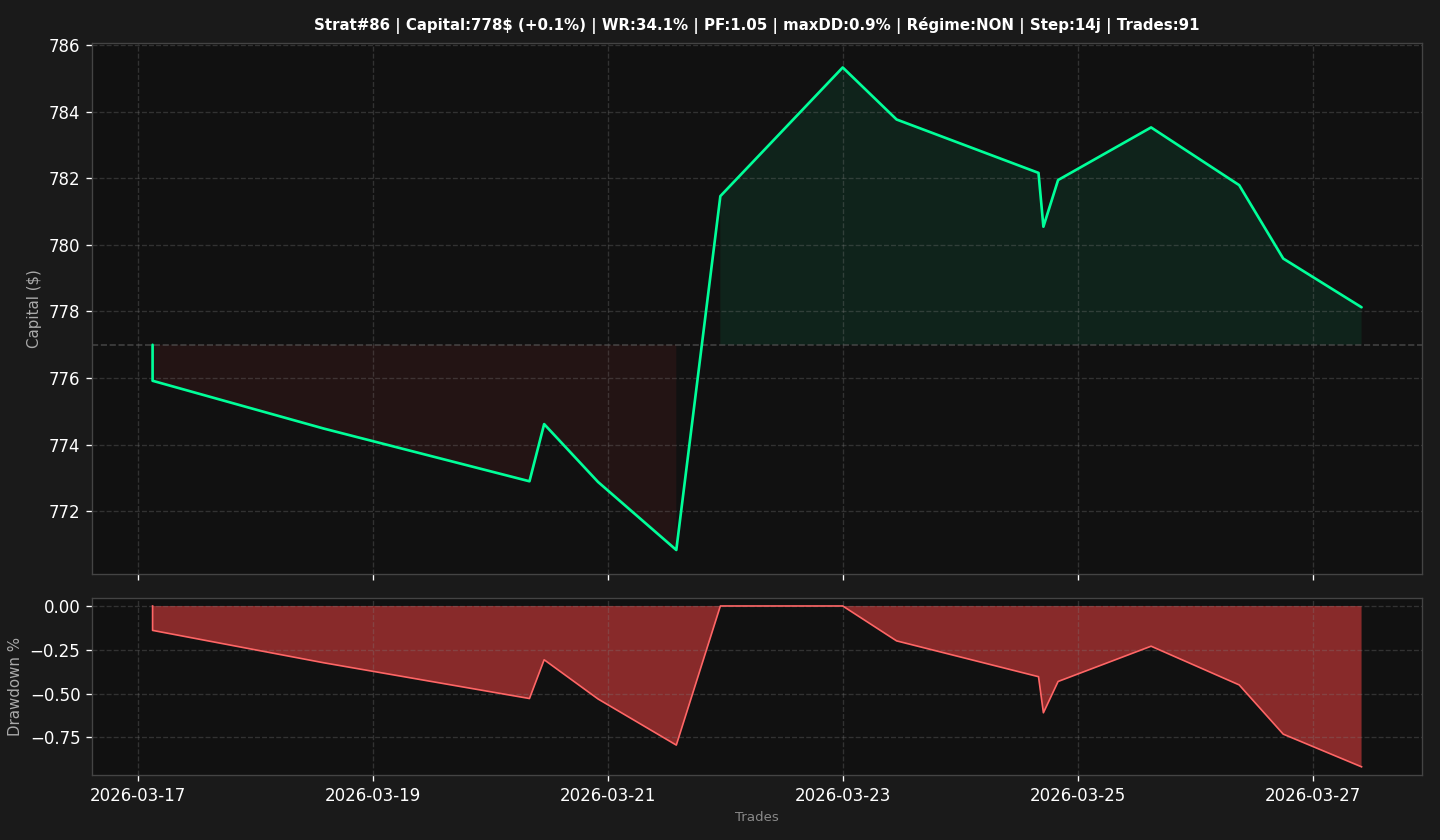Click the "Trades" x-axis label
This screenshot has width=1440, height=840.
tap(757, 817)
